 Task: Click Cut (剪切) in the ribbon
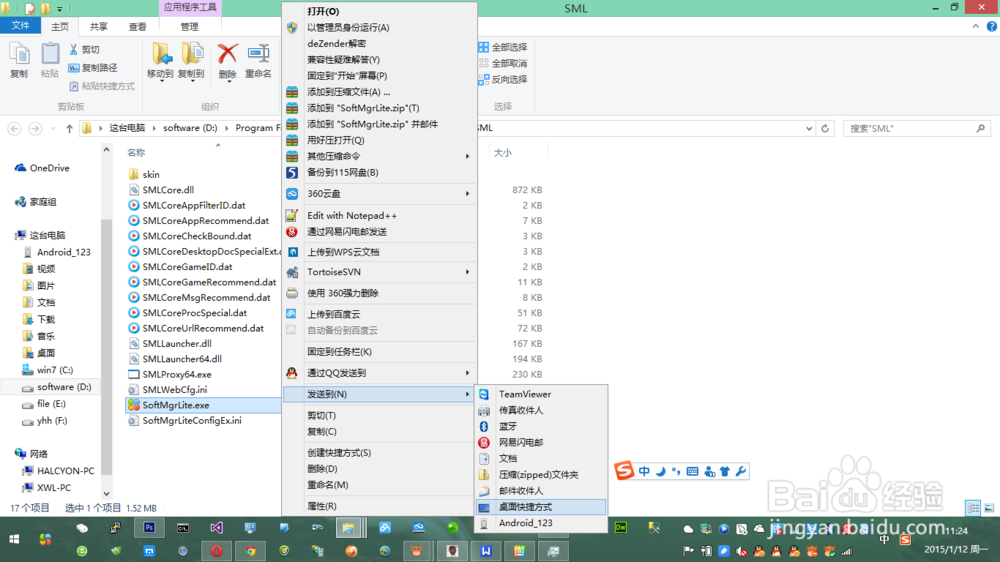point(84,50)
